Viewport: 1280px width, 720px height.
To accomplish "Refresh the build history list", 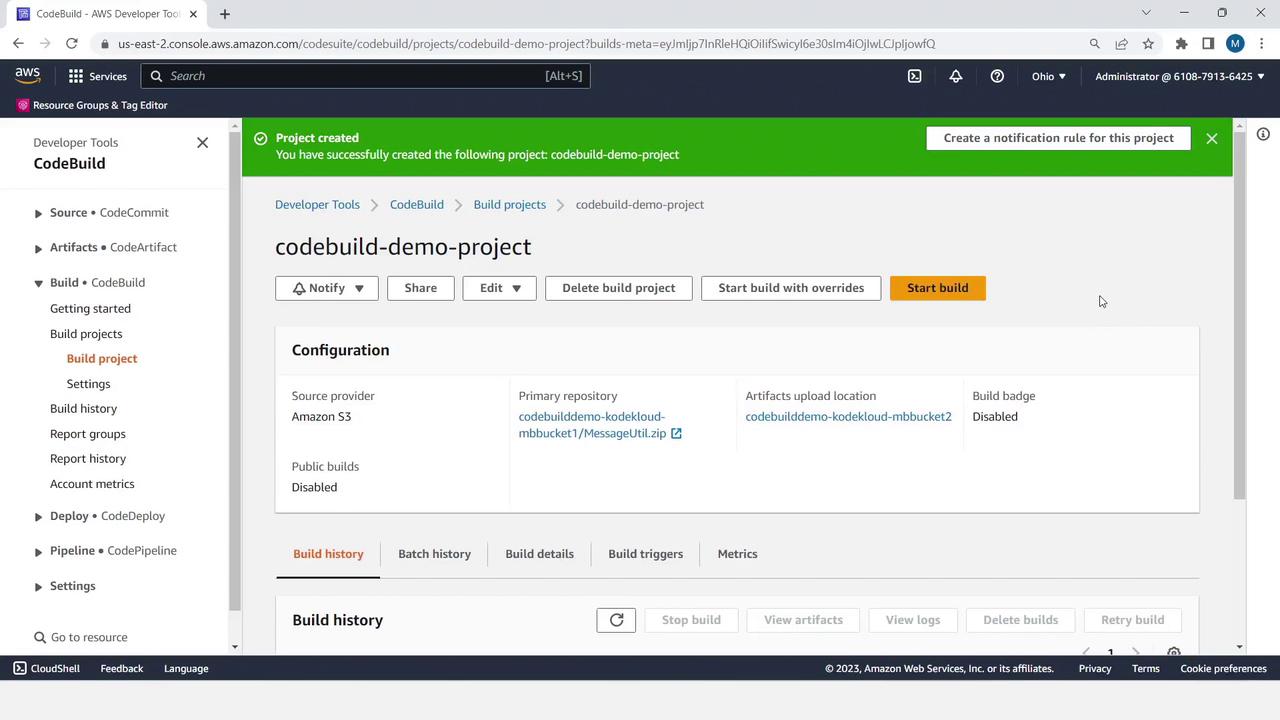I will 616,620.
